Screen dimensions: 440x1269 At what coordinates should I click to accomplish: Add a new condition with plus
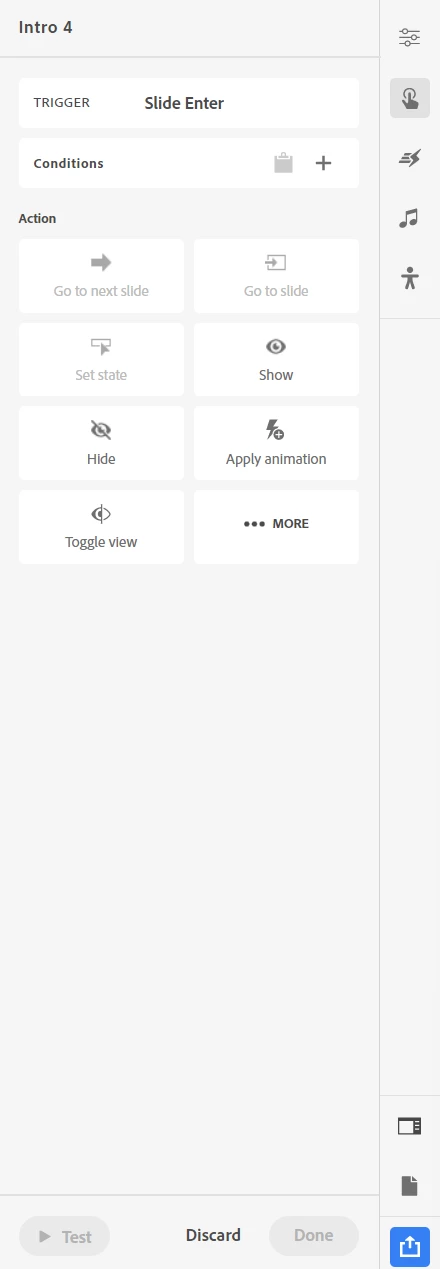323,163
